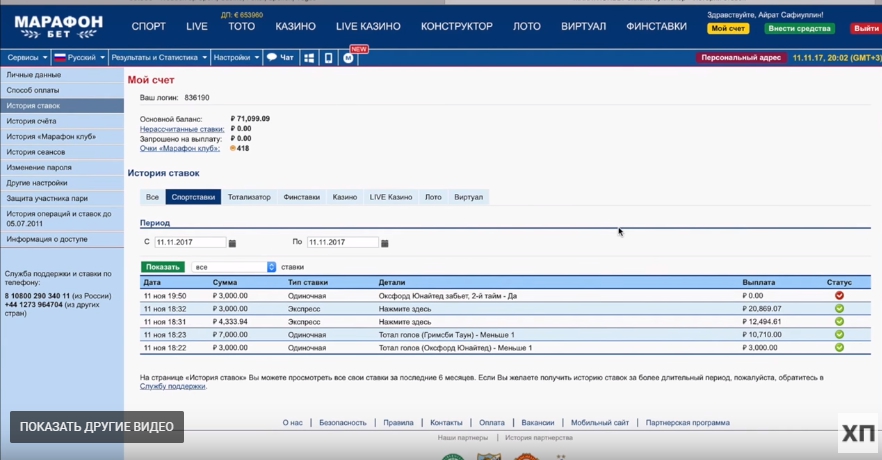Expand the Сервисы dropdown menu
The image size is (882, 460).
26,57
